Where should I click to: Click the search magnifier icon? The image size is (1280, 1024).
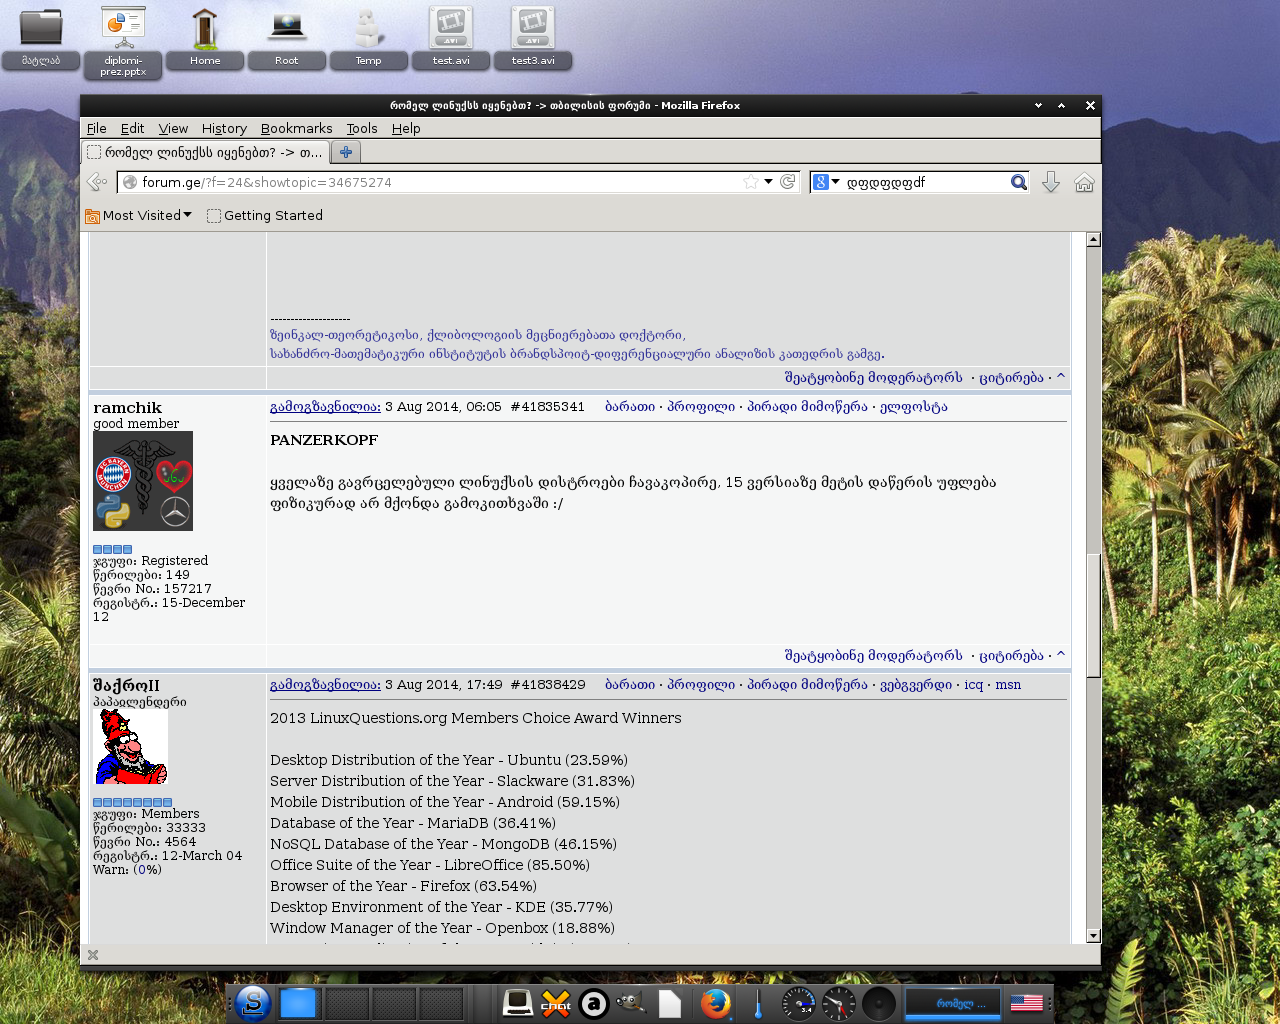1018,182
